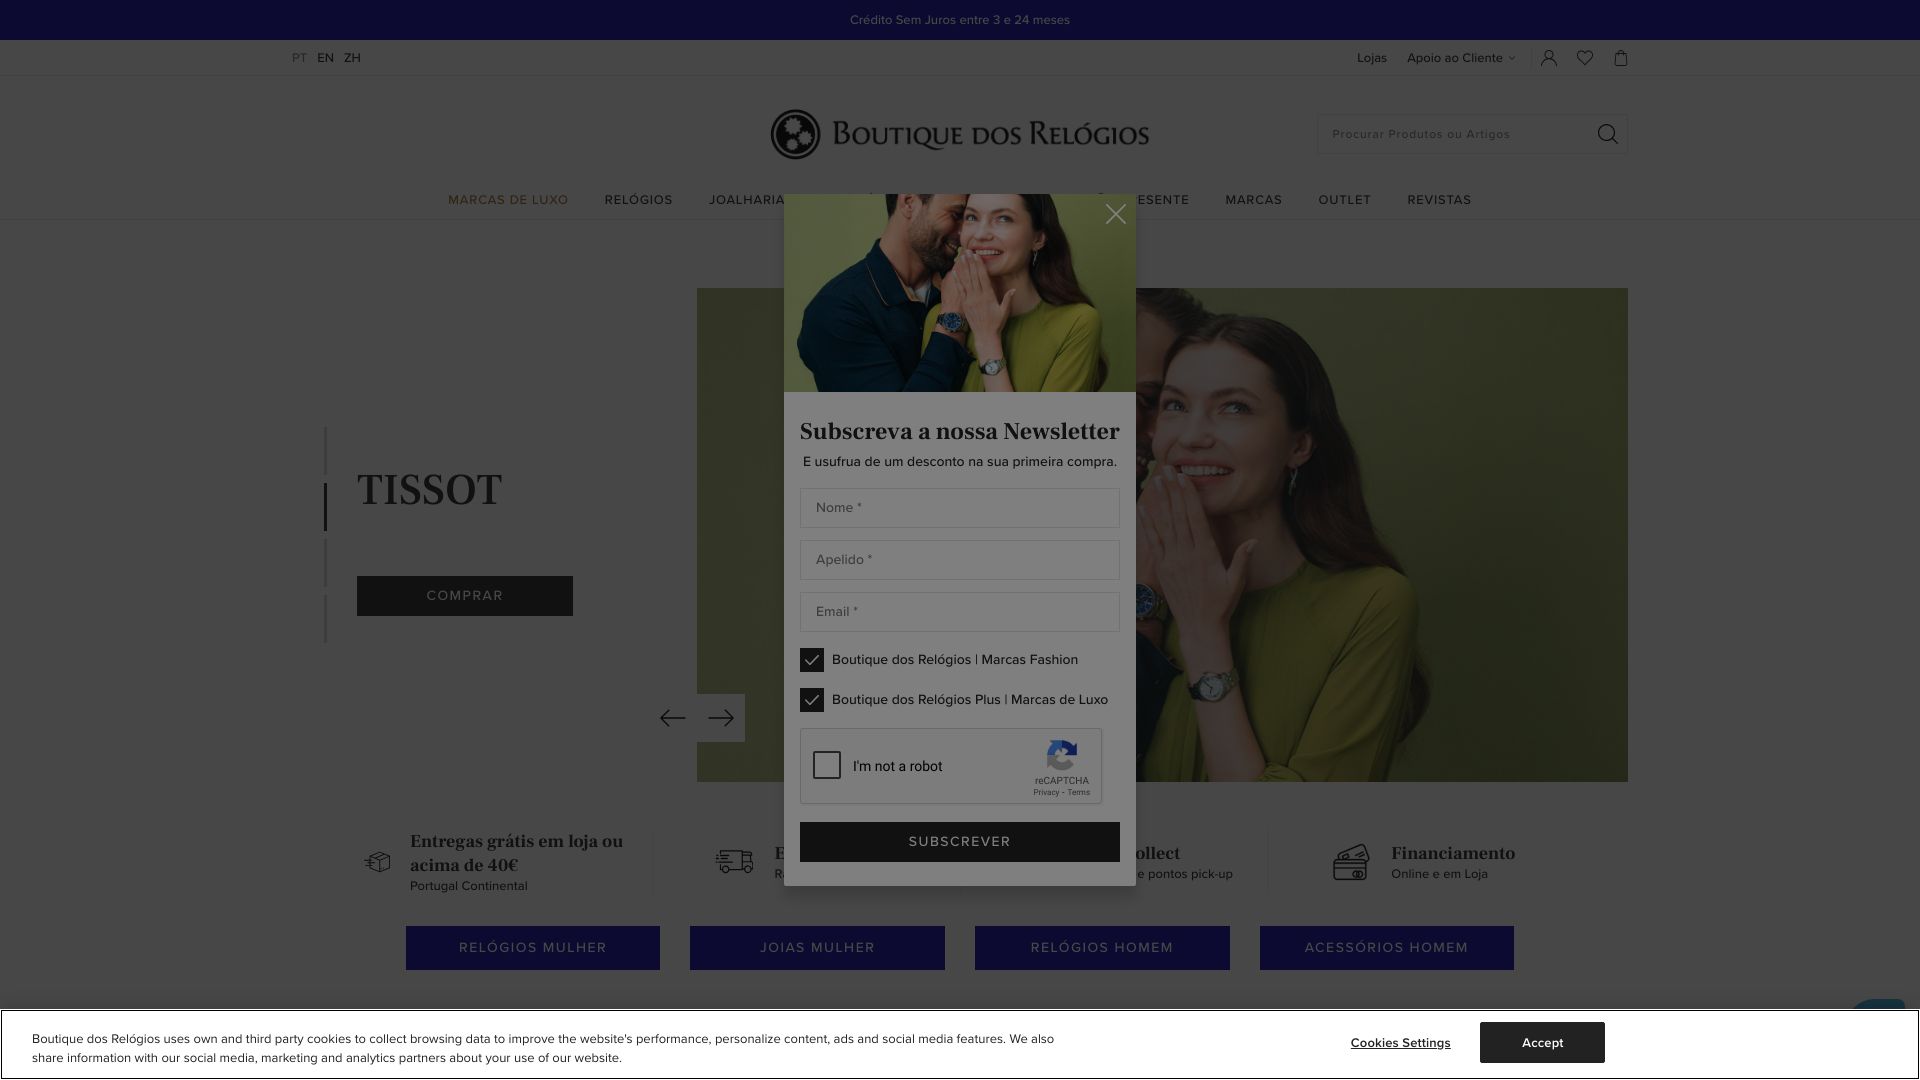Viewport: 1920px width, 1080px height.
Task: Click the Crédito Sem Juros top banner text
Action: pyautogui.click(x=960, y=20)
